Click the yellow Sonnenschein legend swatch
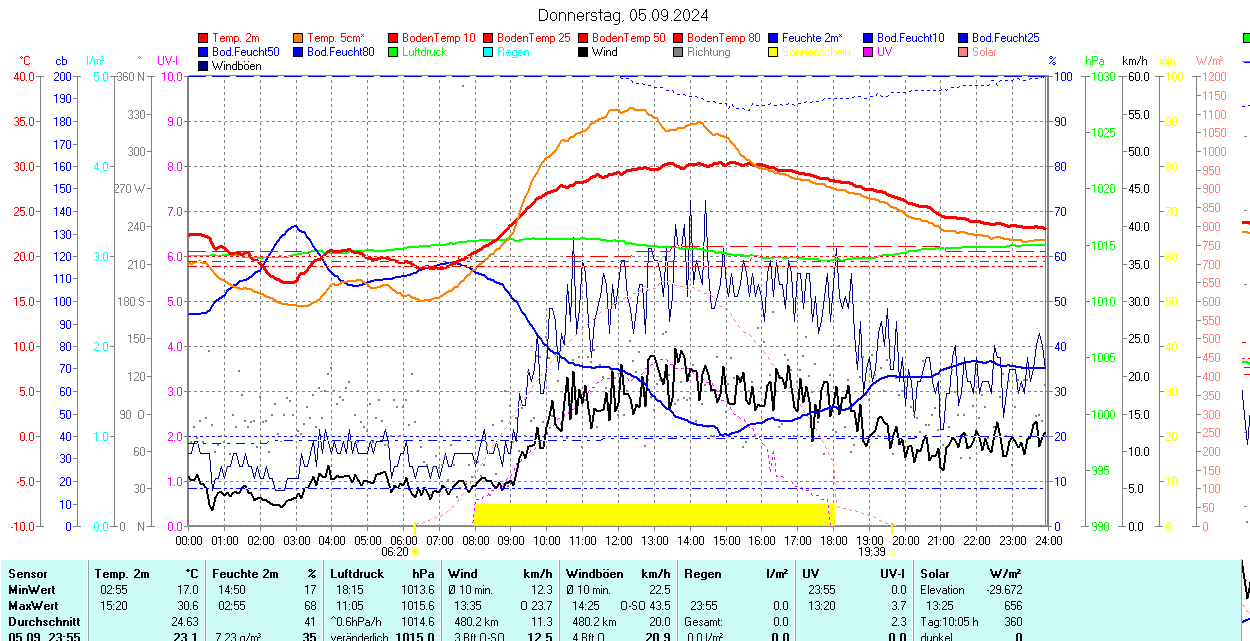Viewport: 1250px width, 641px height. tap(774, 52)
